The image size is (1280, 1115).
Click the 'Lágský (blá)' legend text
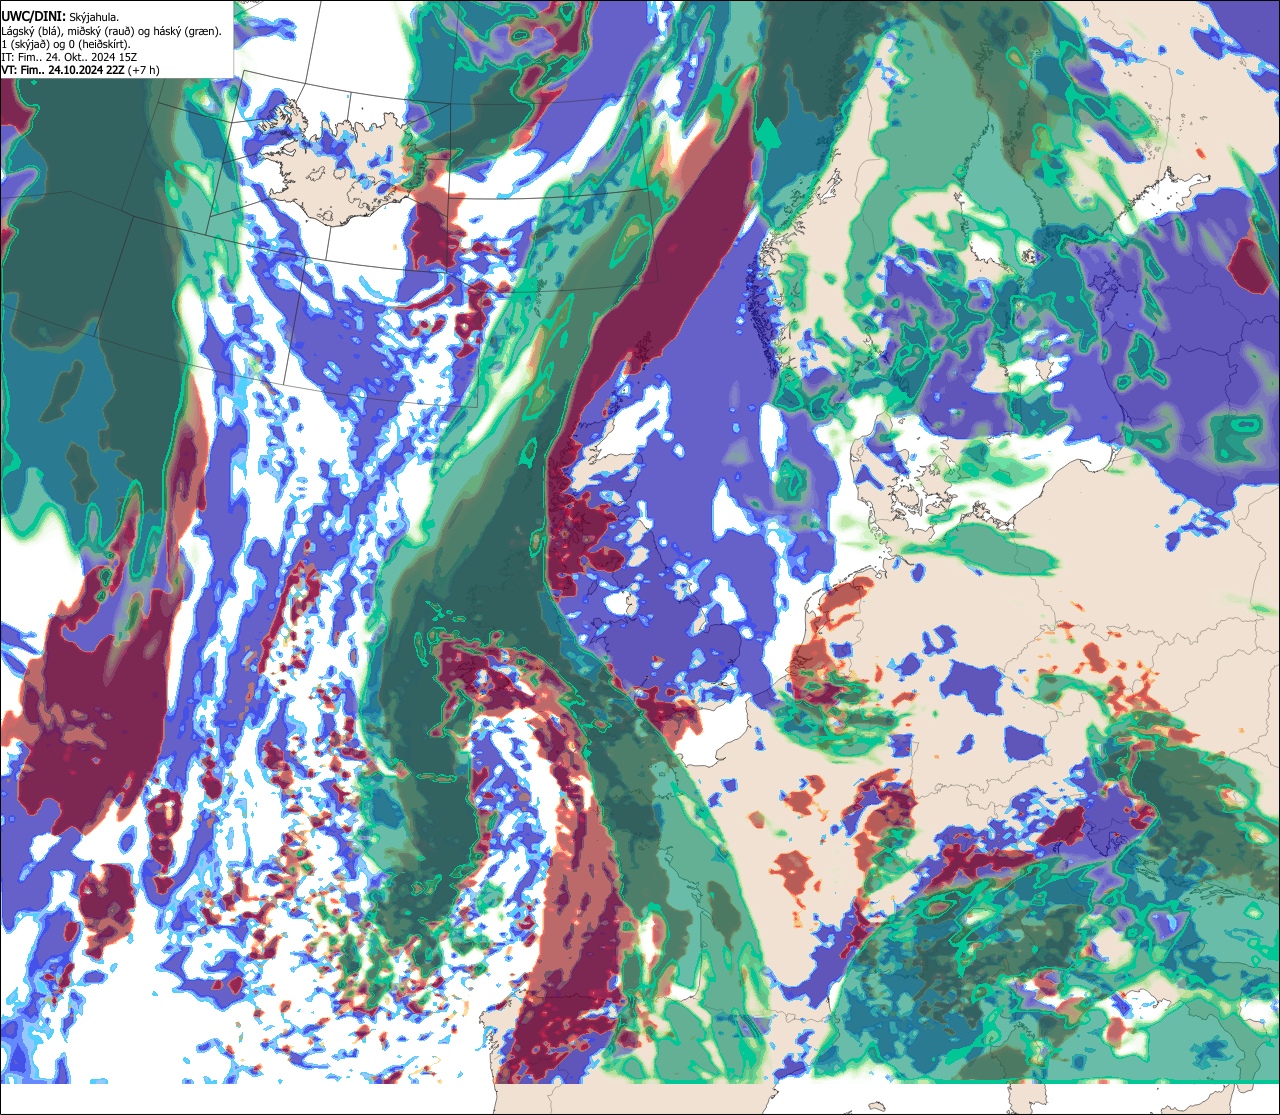(31, 31)
